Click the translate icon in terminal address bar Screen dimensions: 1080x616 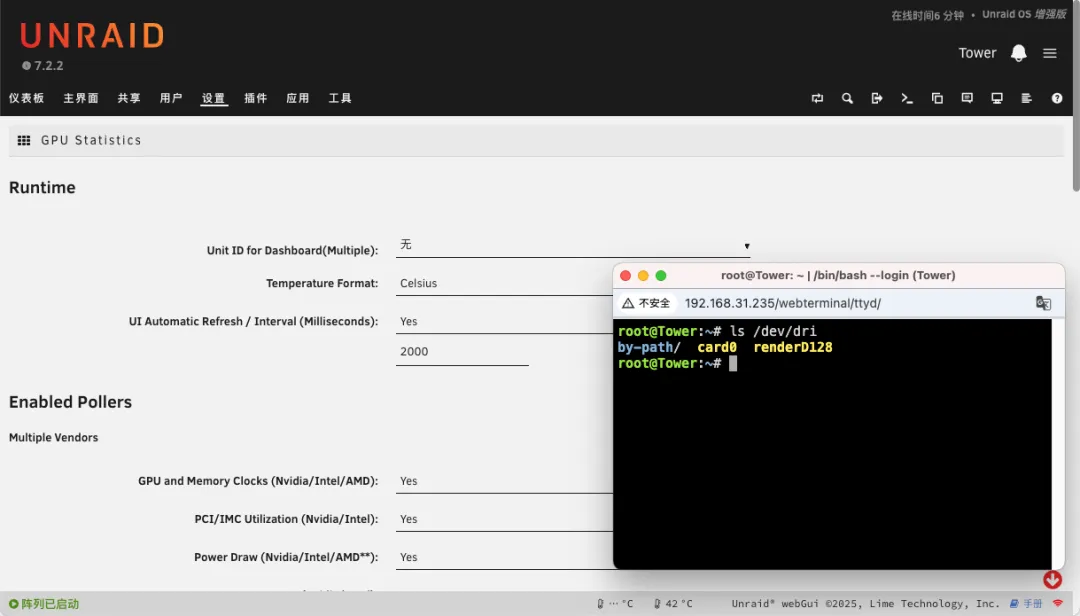click(1042, 303)
